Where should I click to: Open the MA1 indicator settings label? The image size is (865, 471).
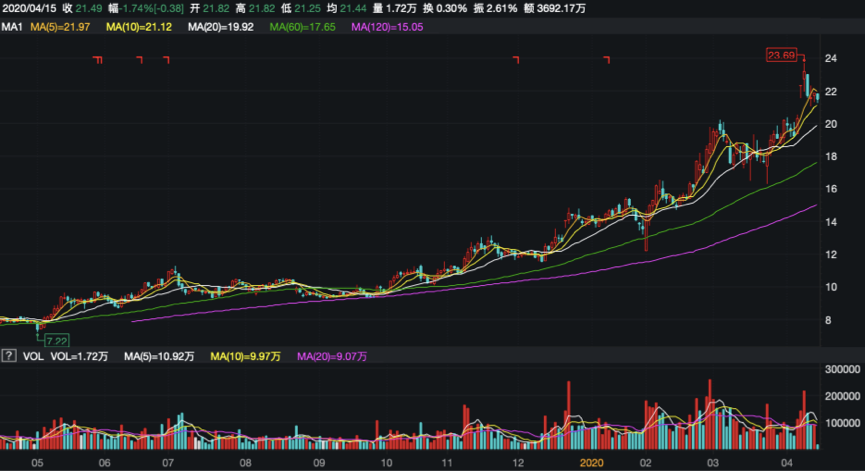(12, 27)
